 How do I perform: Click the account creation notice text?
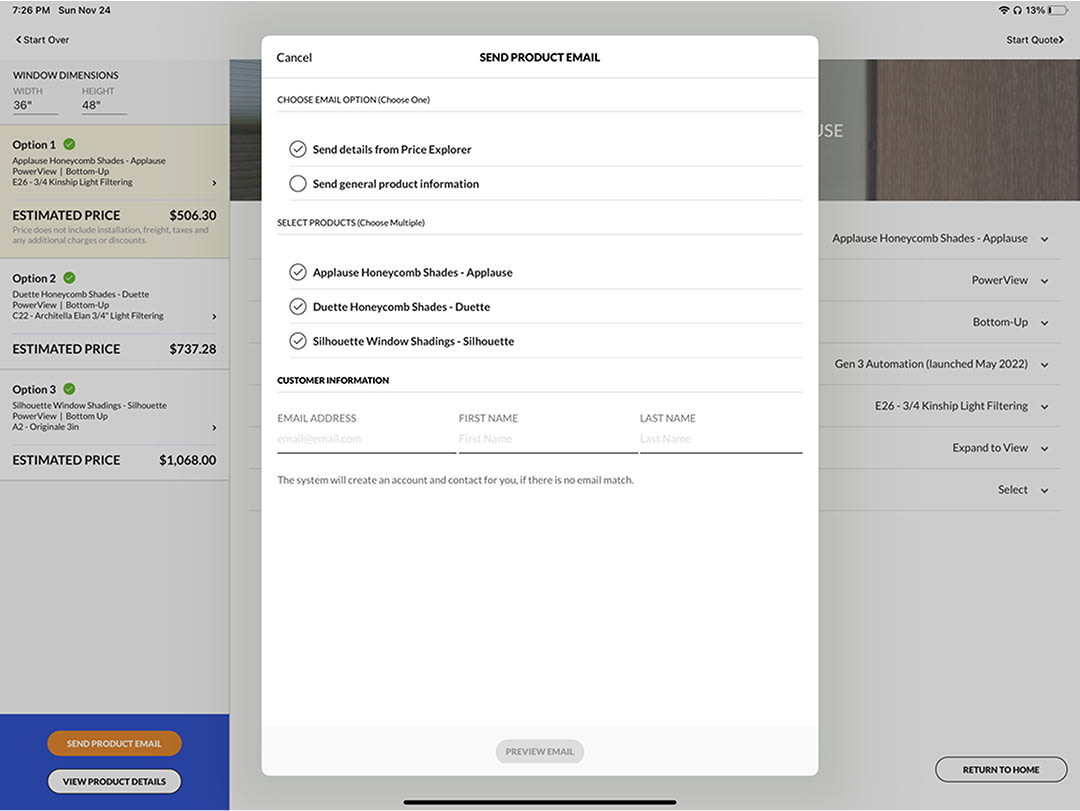coord(455,480)
